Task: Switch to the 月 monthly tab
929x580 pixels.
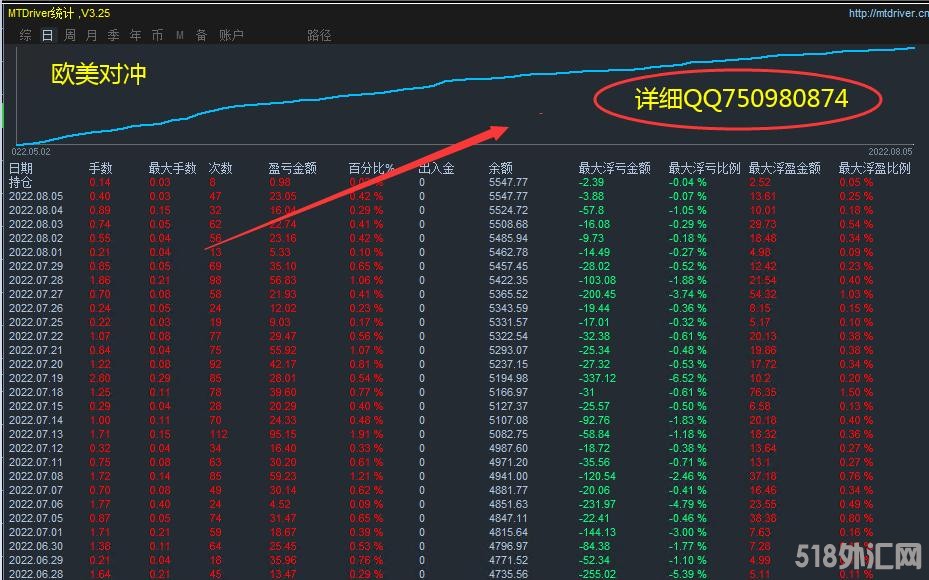Action: point(92,35)
